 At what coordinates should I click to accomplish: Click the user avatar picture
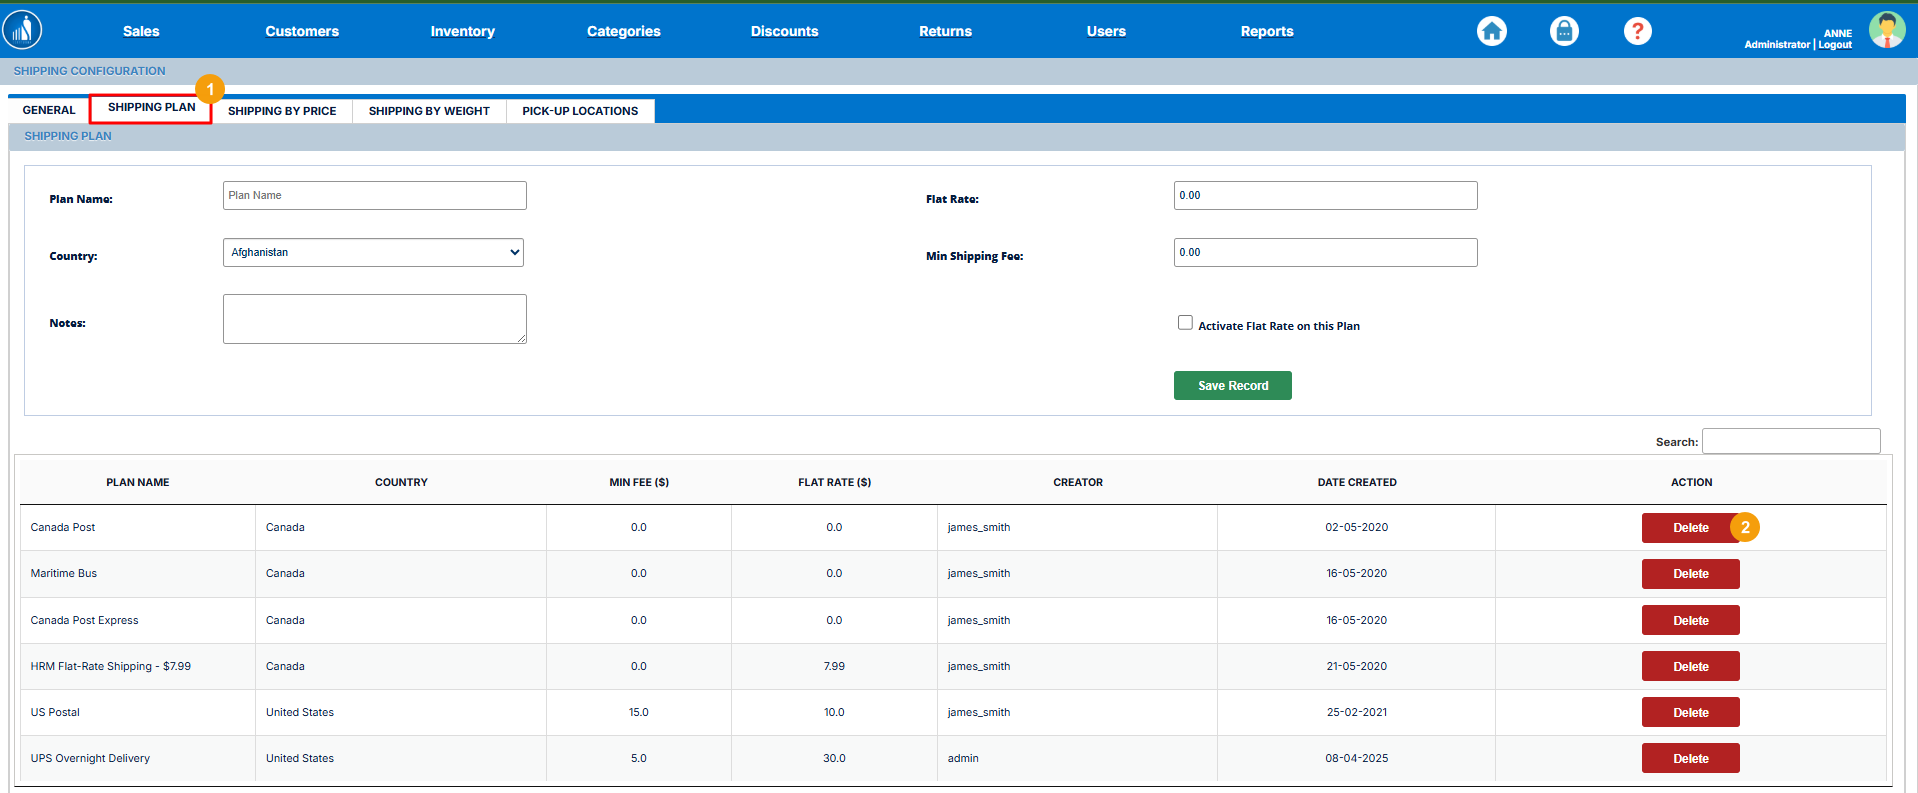coord(1886,30)
